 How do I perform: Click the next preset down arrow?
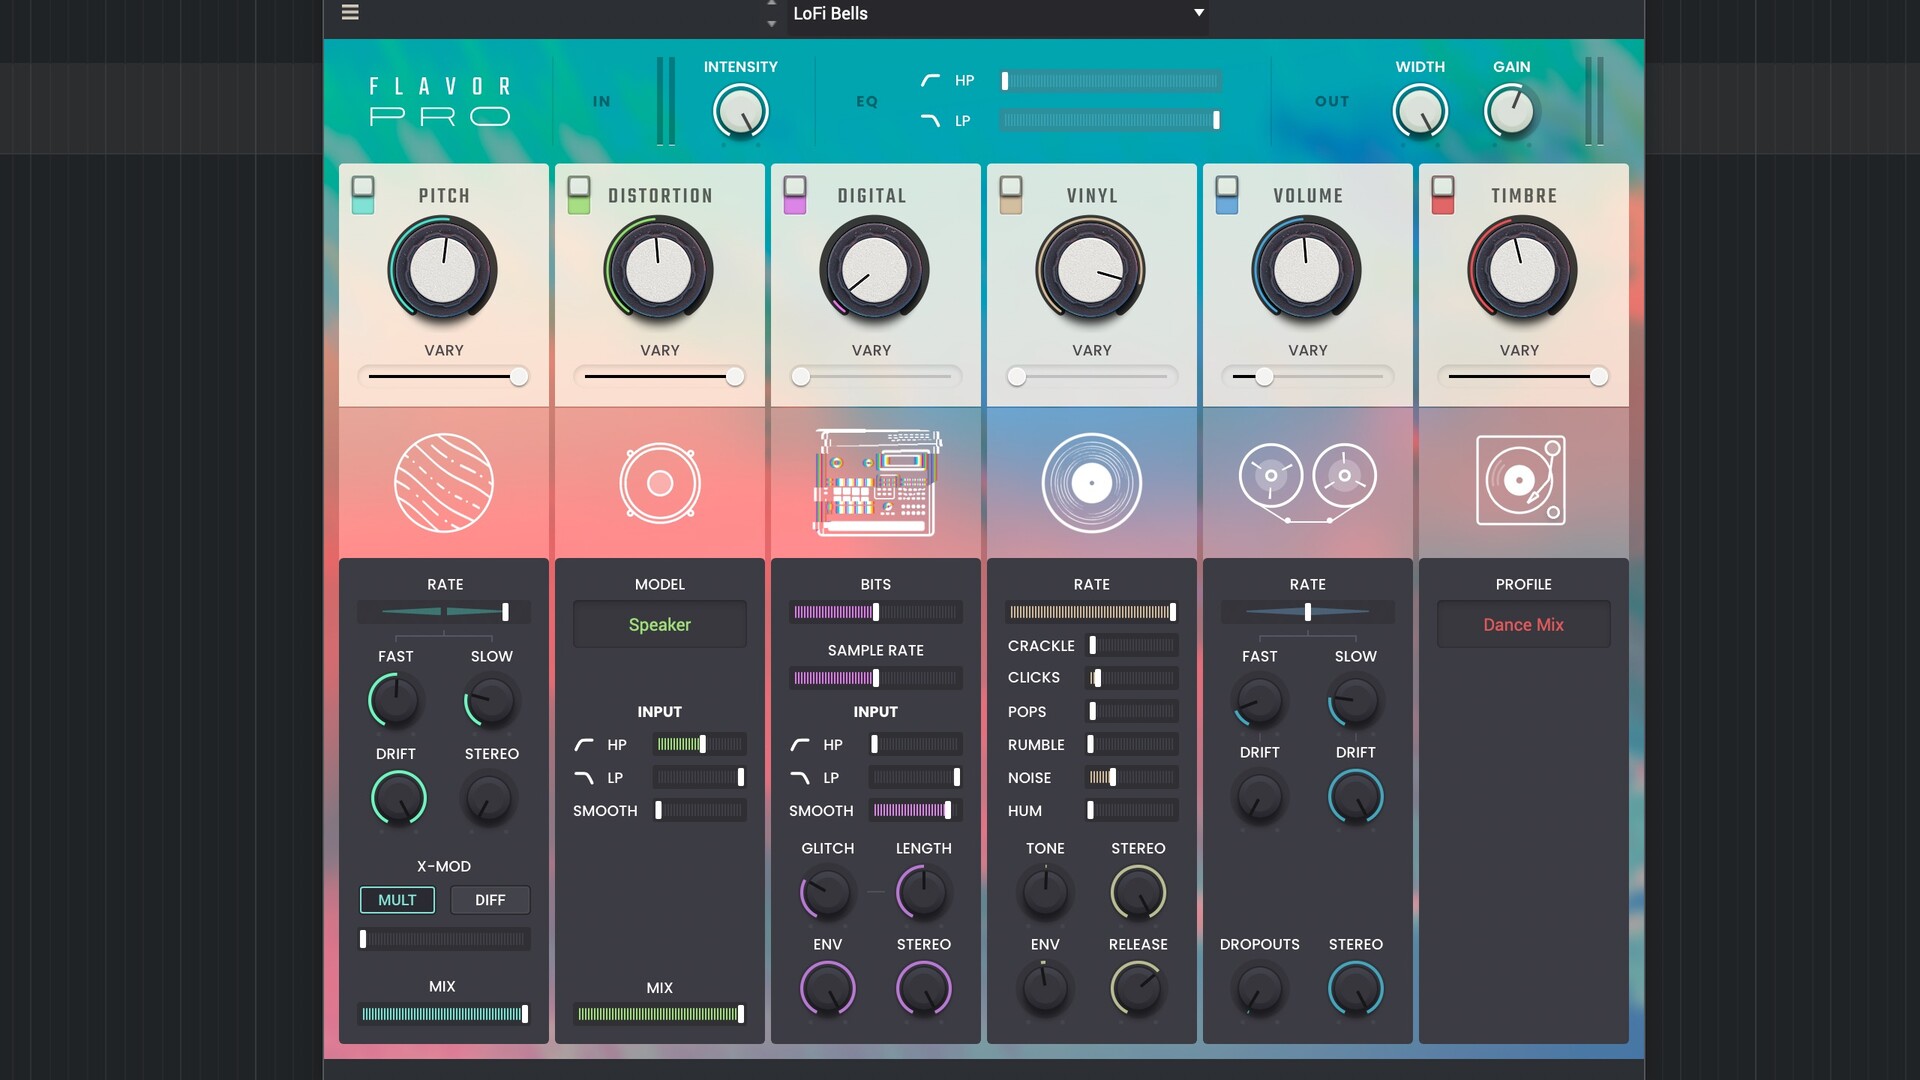[771, 24]
